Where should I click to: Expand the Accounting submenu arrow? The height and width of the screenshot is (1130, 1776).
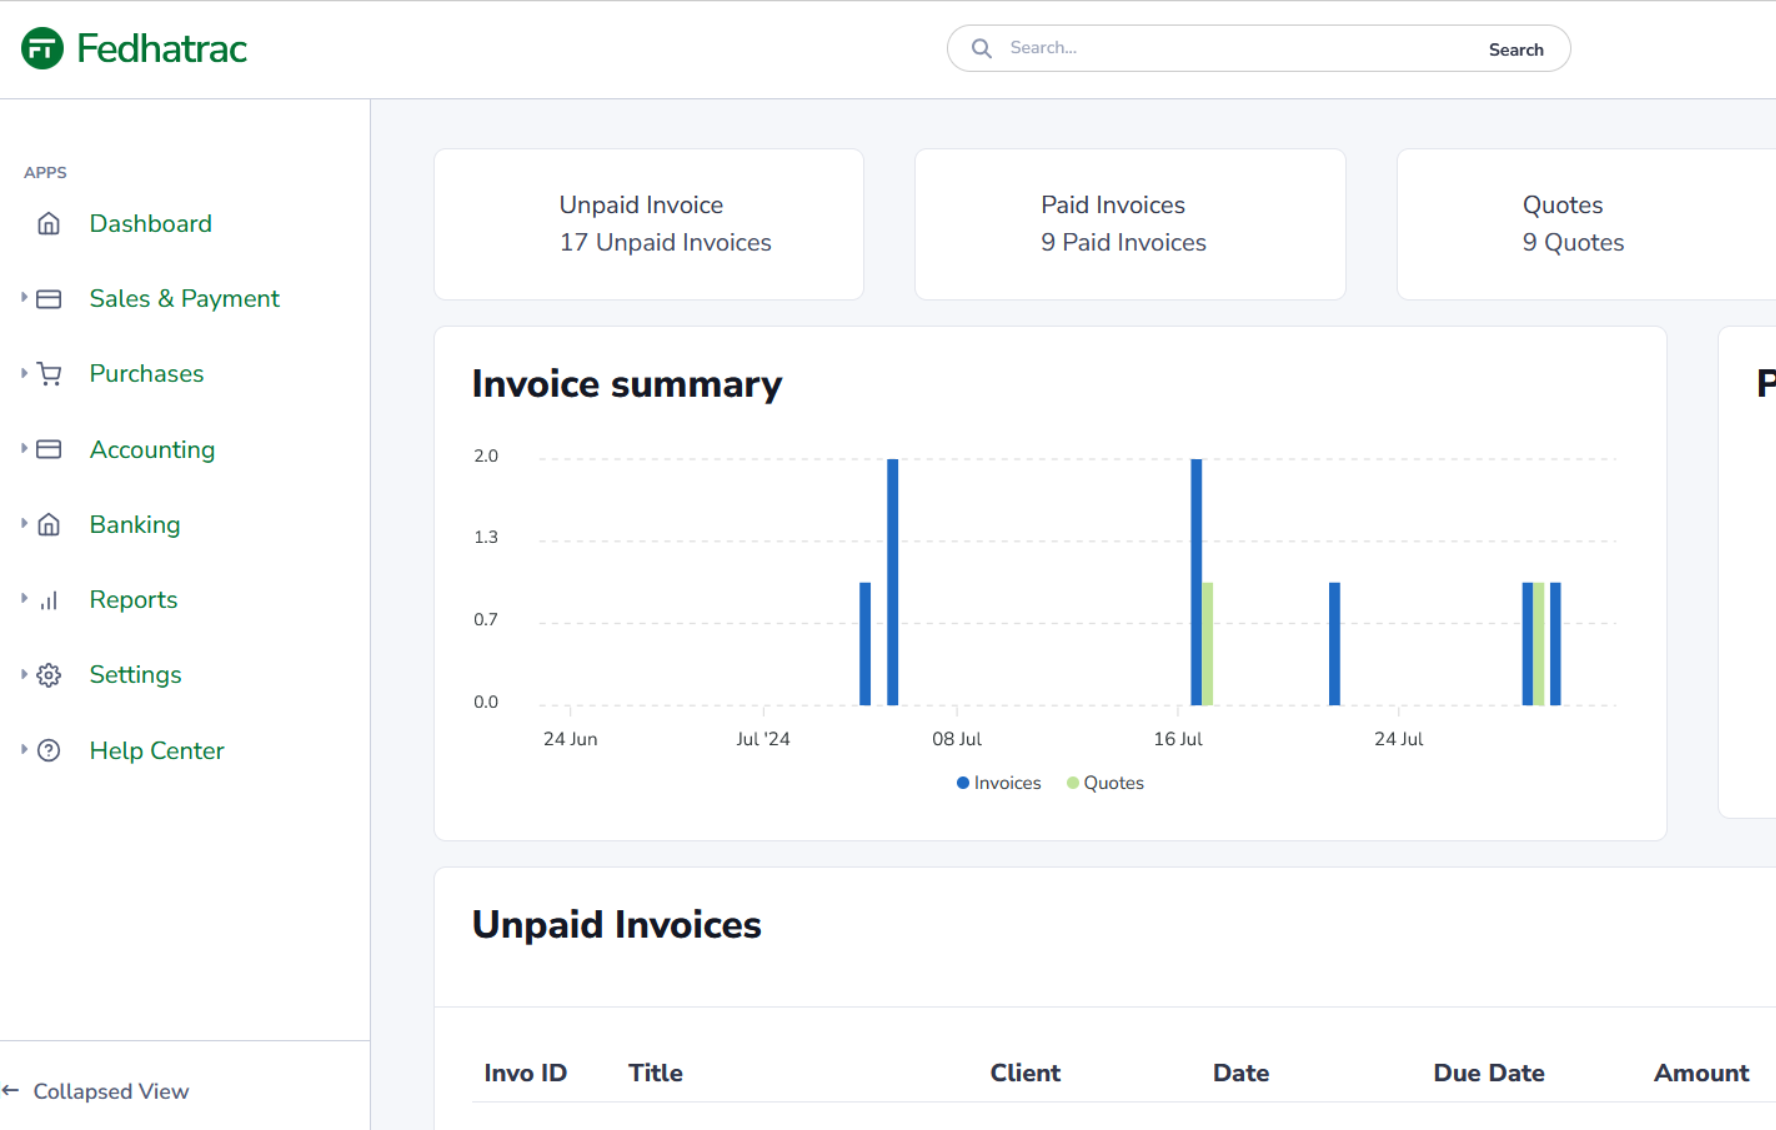[24, 448]
